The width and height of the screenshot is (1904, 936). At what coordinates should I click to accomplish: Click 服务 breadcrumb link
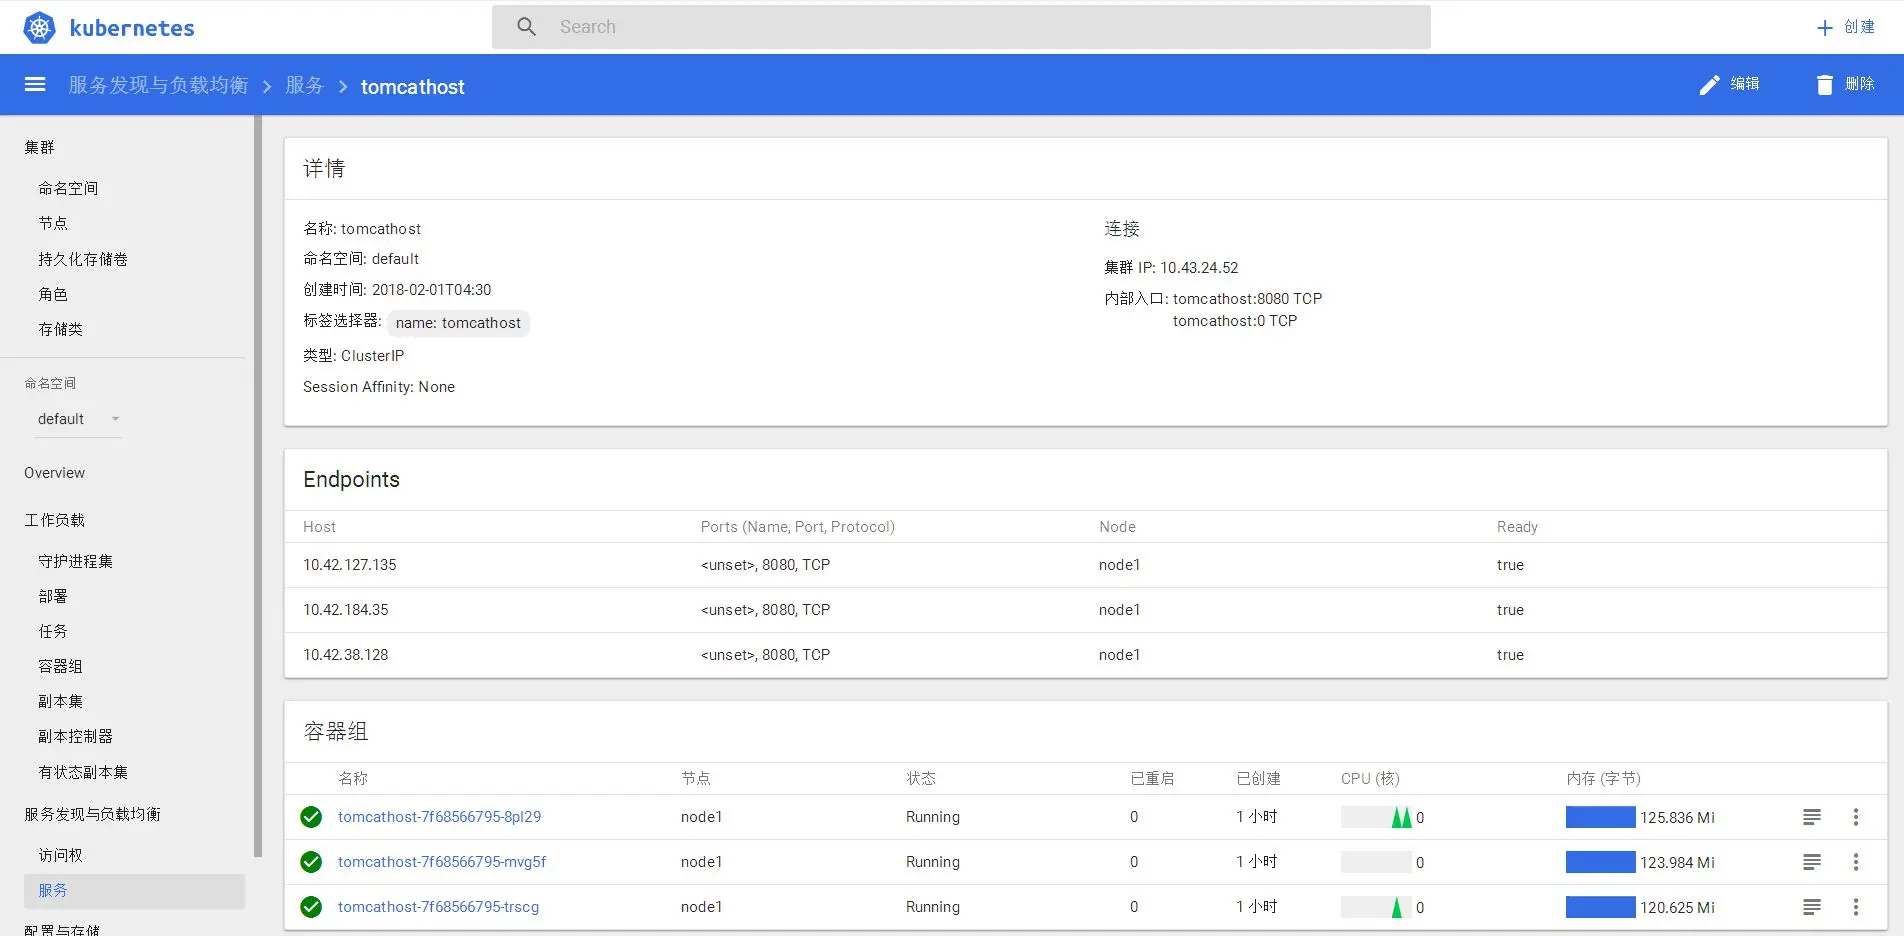pyautogui.click(x=304, y=85)
